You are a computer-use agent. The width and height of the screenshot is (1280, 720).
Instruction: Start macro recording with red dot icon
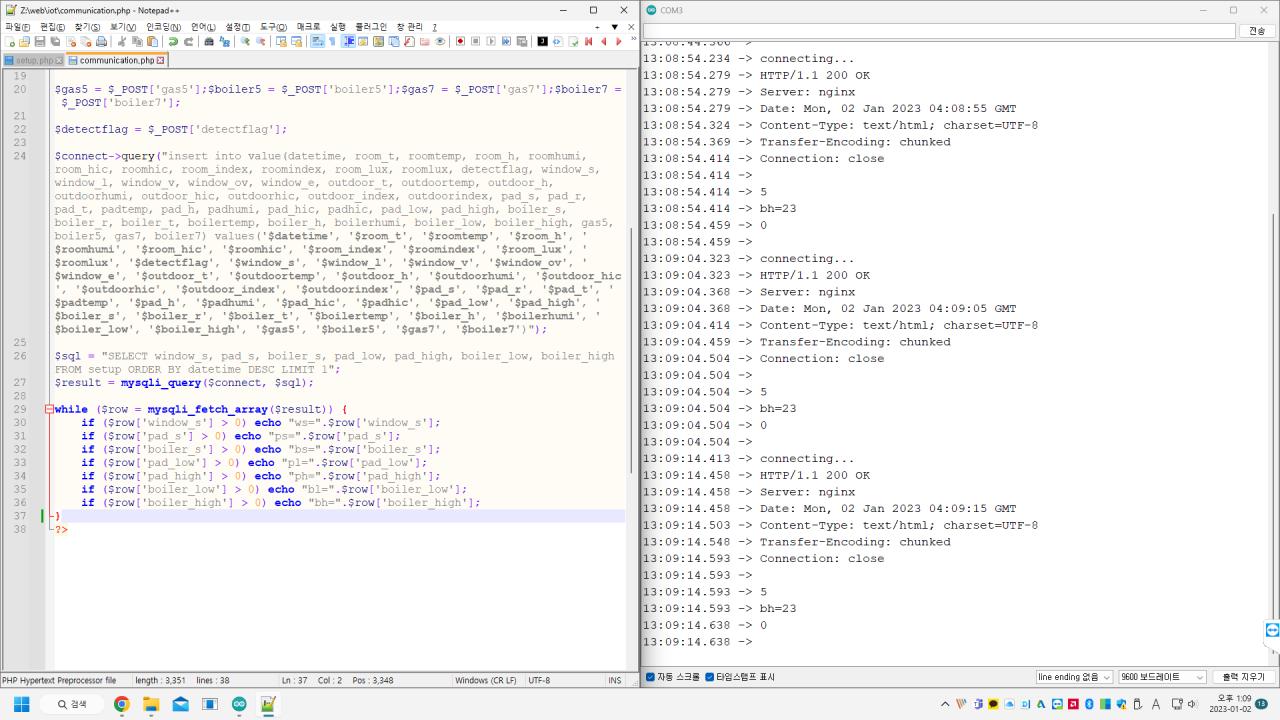[460, 42]
